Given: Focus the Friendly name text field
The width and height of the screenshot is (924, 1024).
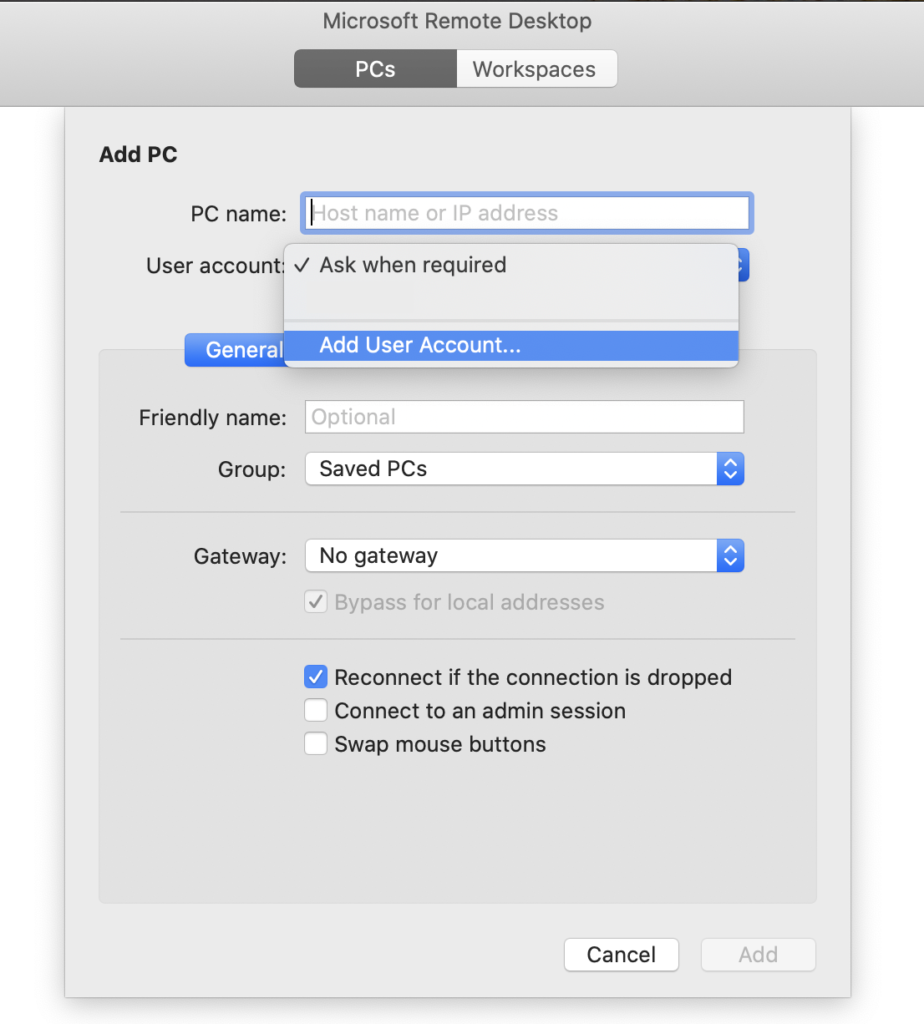Looking at the screenshot, I should pos(524,417).
